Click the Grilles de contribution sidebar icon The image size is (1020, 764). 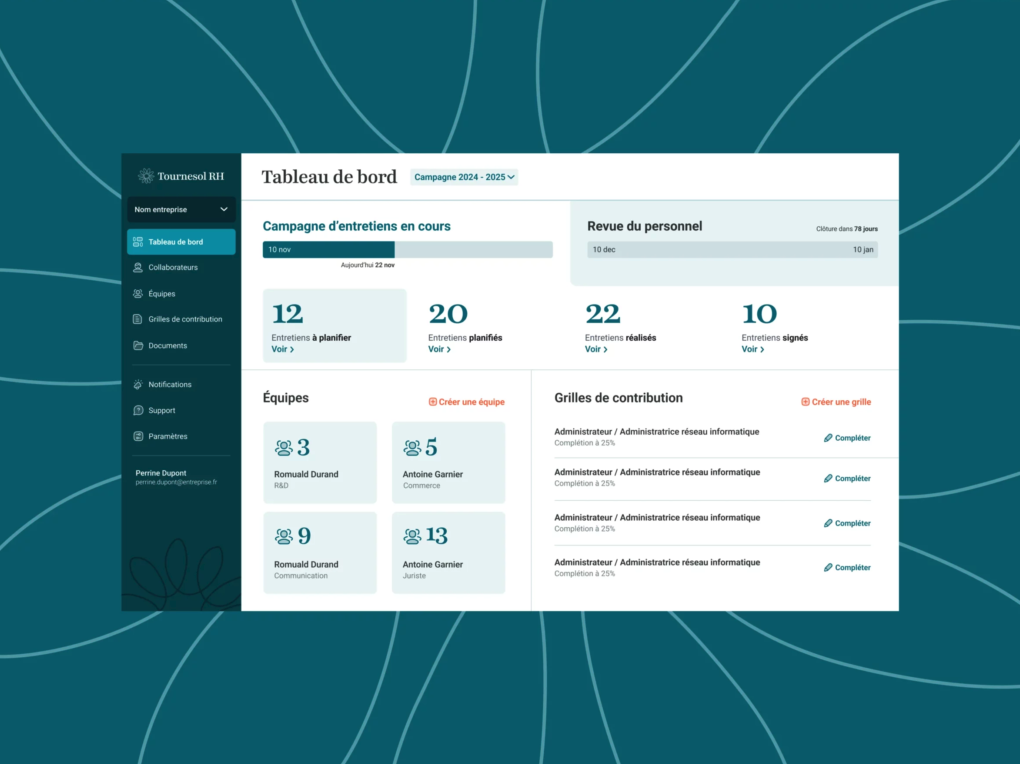138,320
